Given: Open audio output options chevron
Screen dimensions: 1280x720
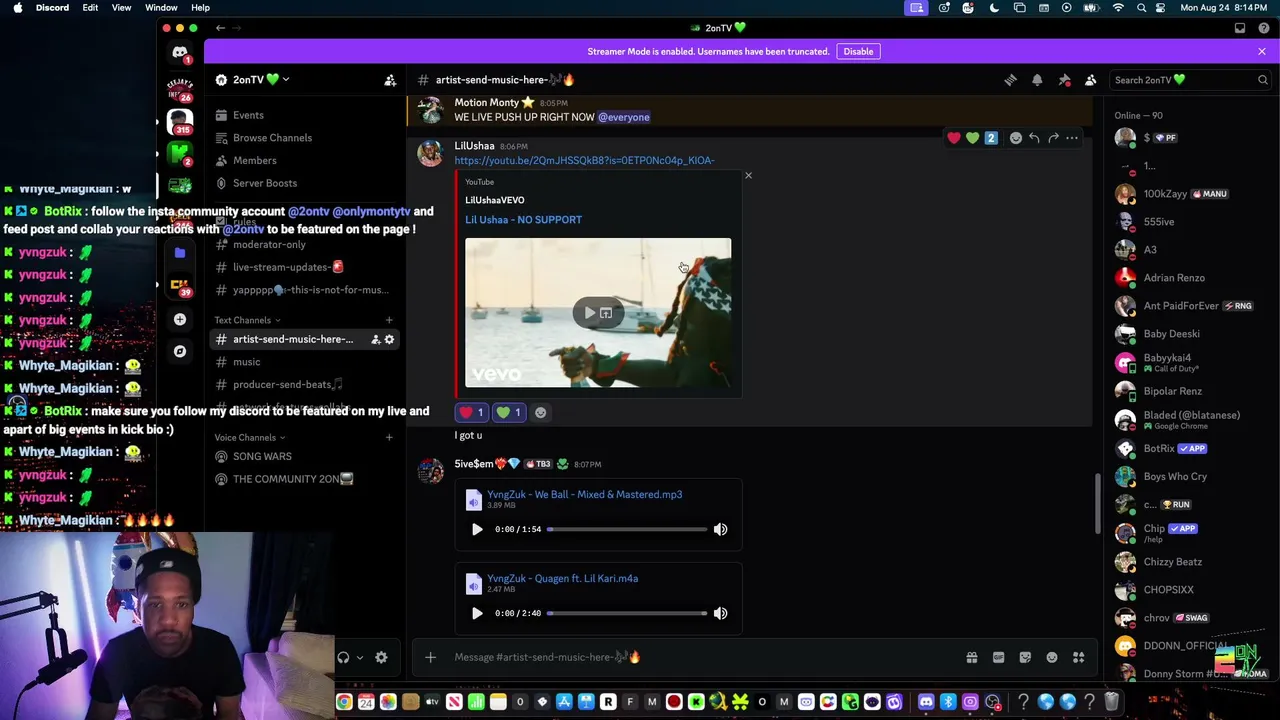Looking at the screenshot, I should click(359, 657).
